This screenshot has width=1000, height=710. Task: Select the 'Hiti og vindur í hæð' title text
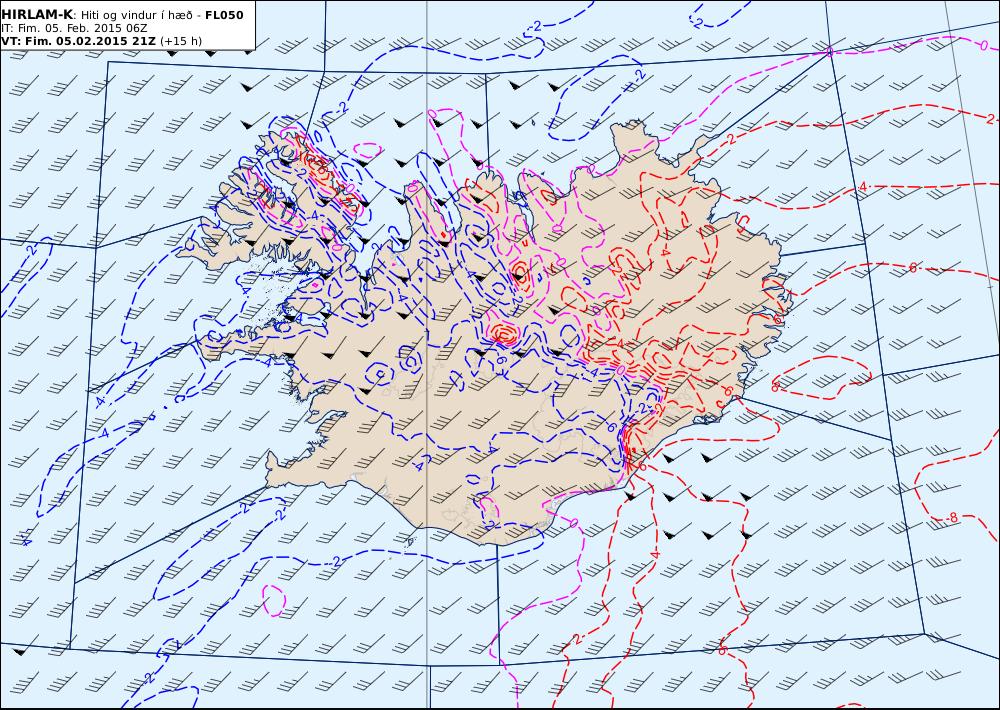pos(136,15)
